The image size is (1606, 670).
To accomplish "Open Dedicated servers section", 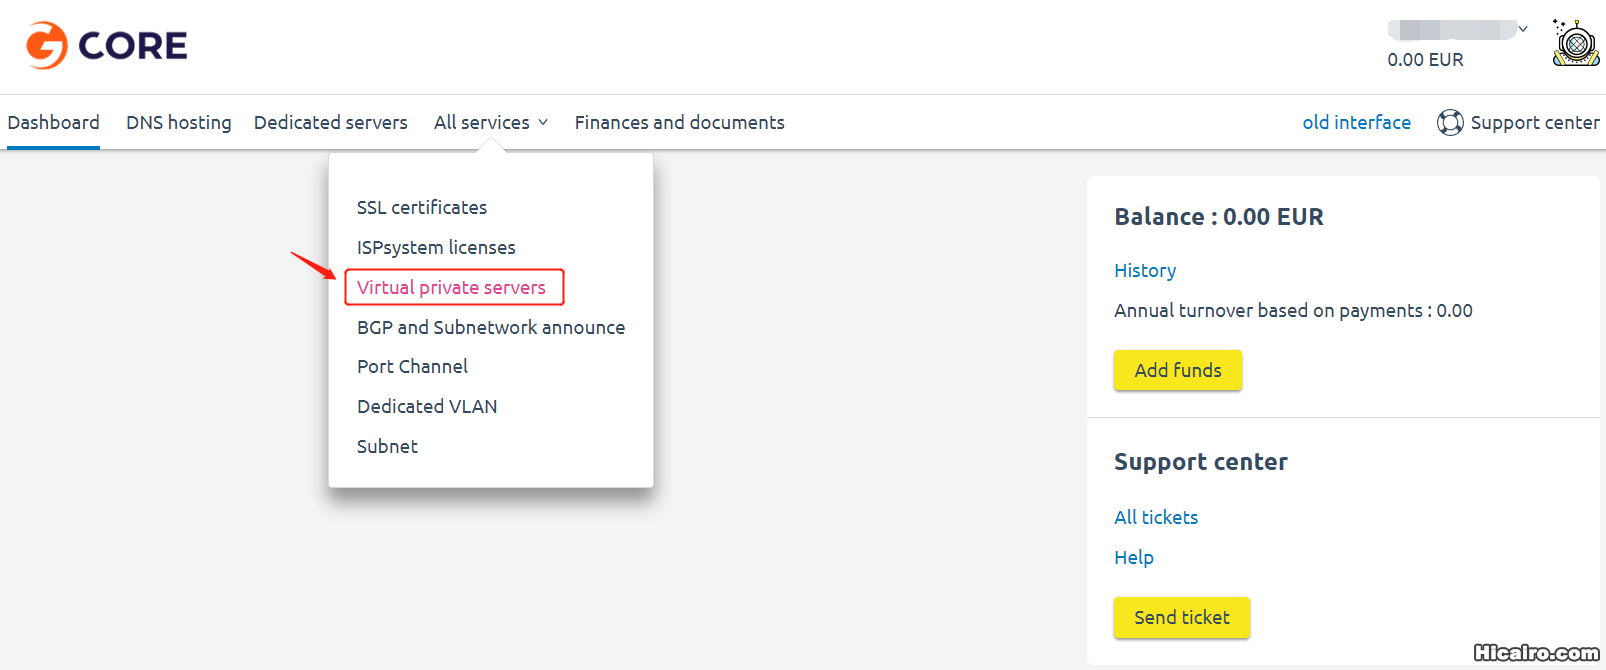I will tap(331, 122).
